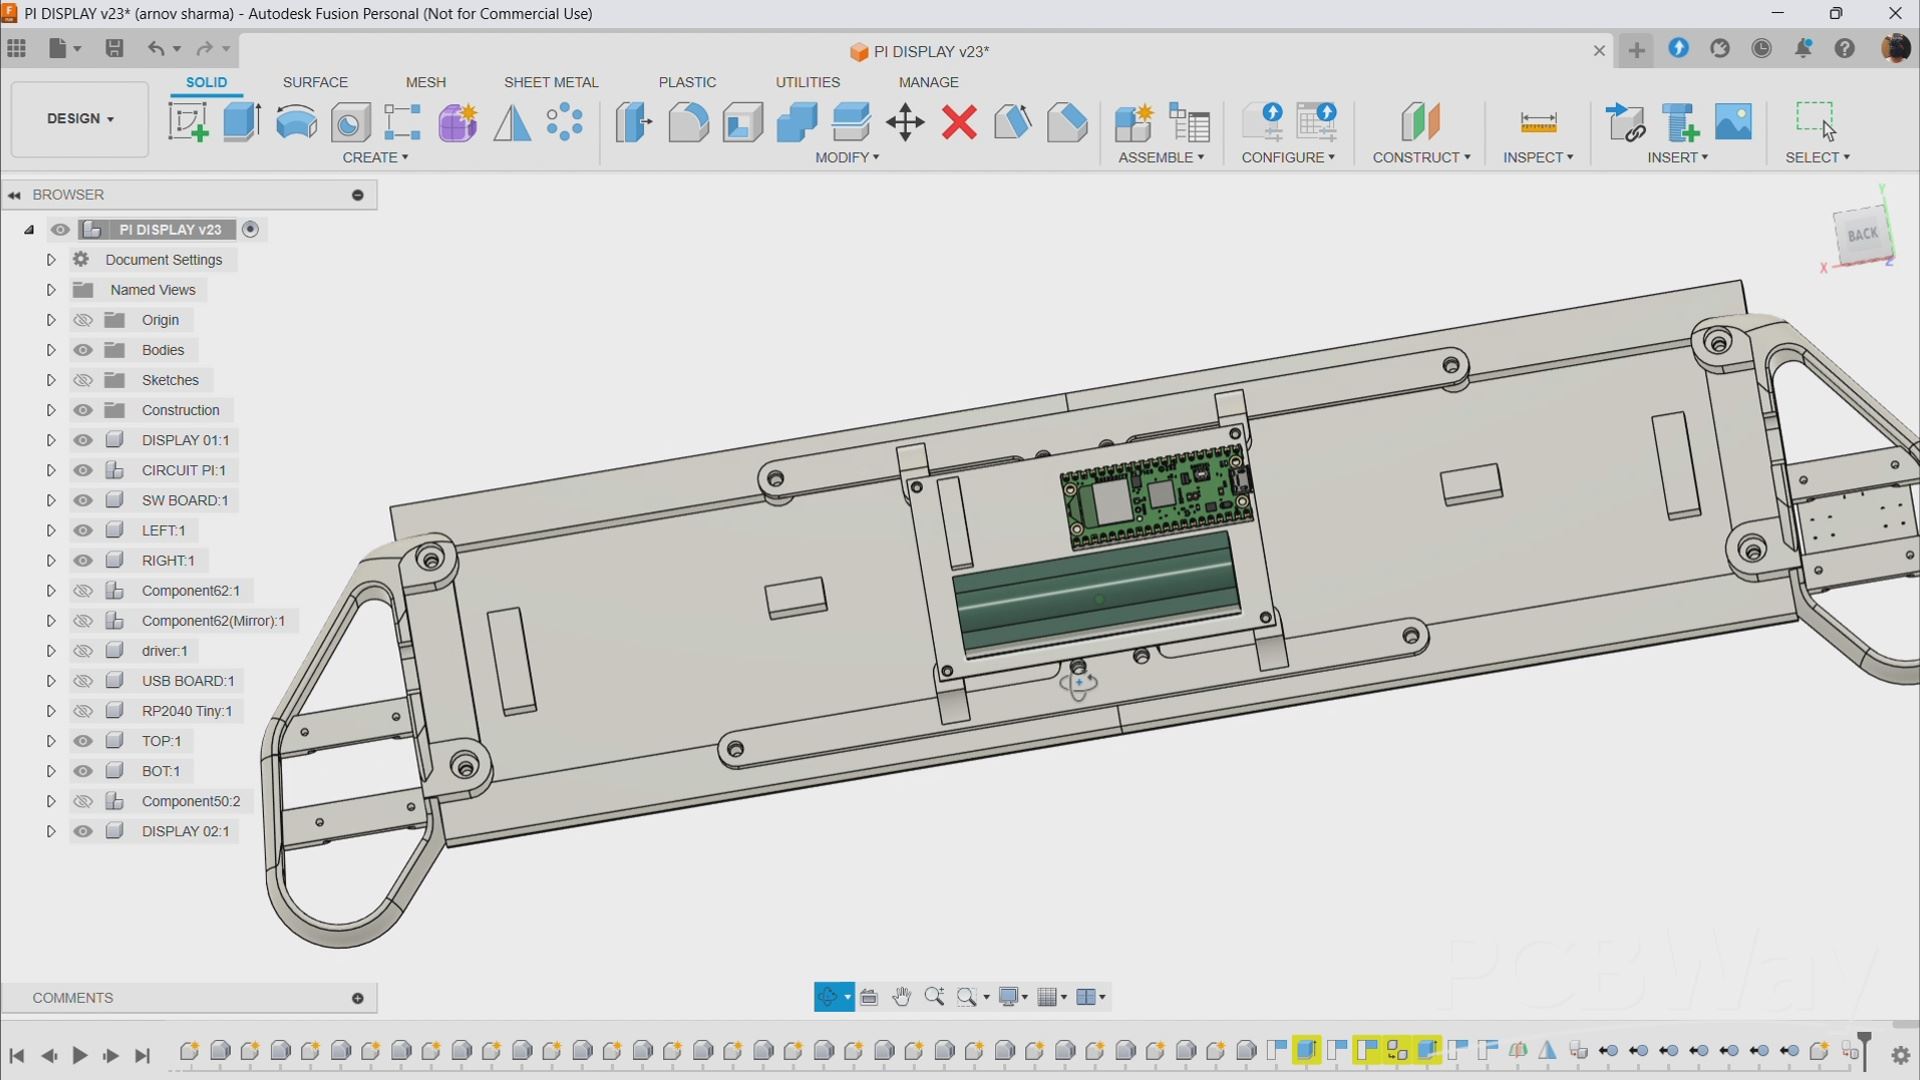Open the Save icon in top bar
Viewport: 1920px width, 1080px height.
point(114,48)
